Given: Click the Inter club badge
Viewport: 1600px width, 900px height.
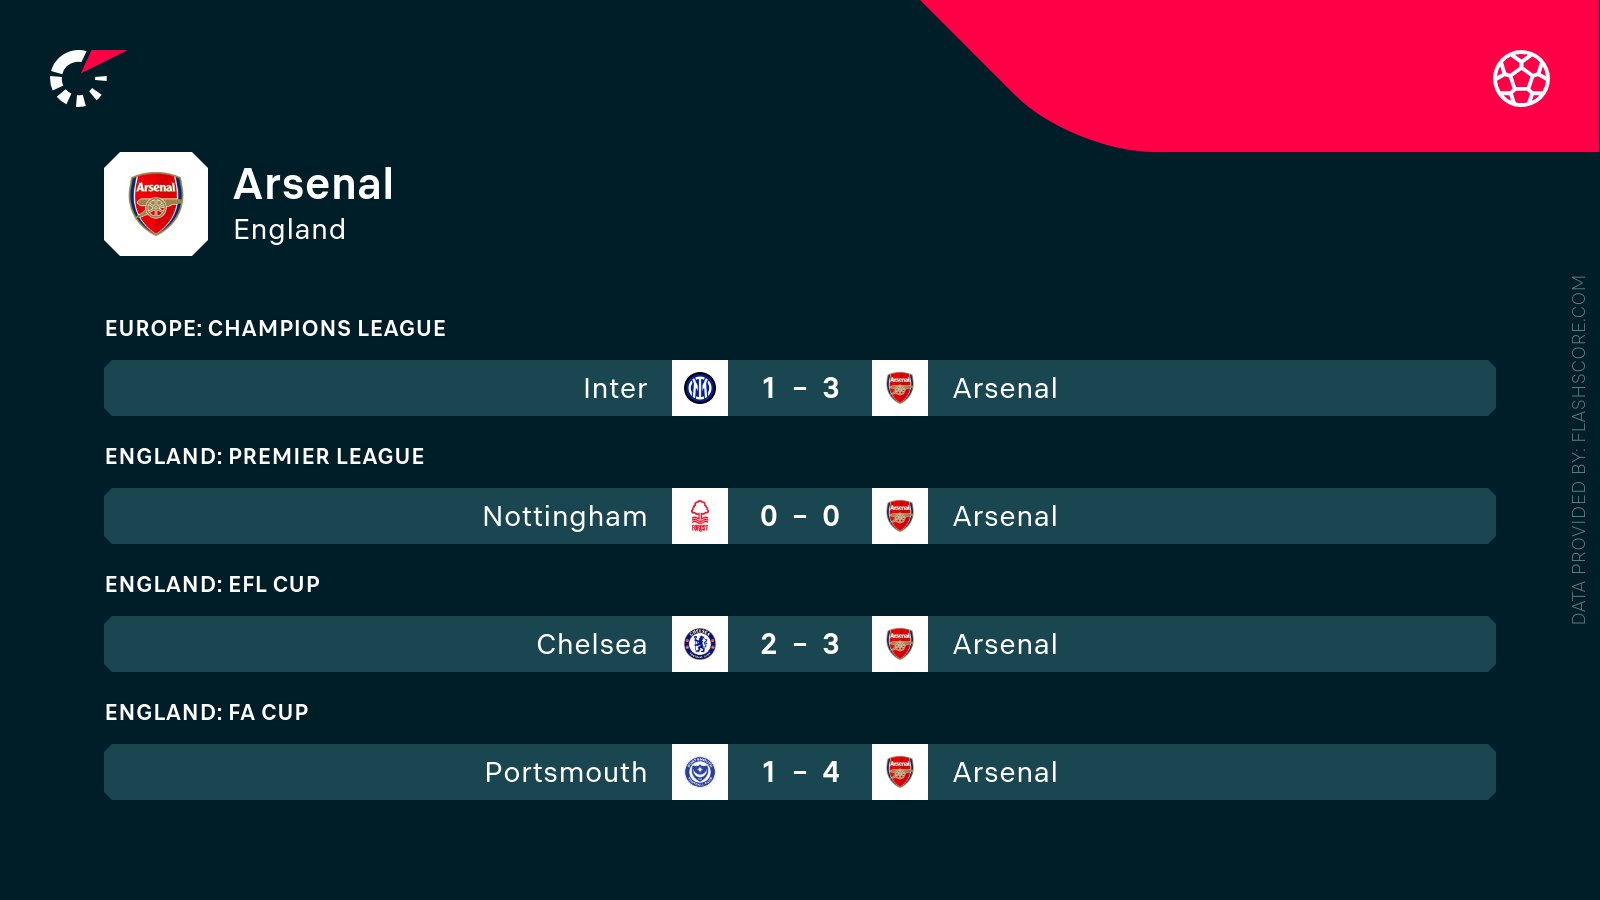Looking at the screenshot, I should 700,388.
